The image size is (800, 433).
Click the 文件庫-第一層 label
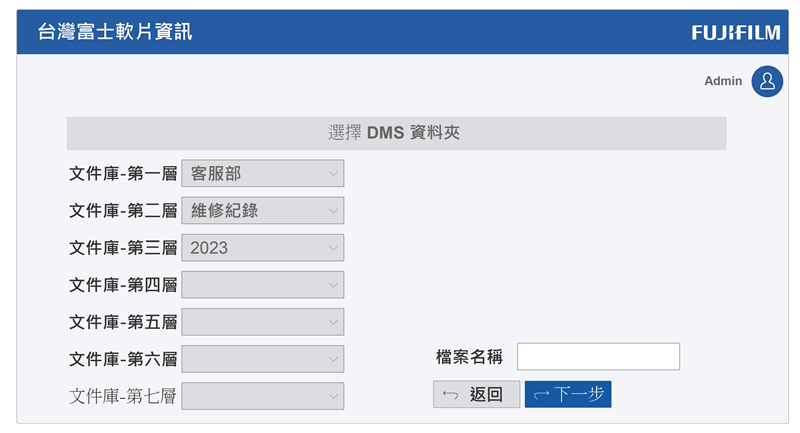123,174
